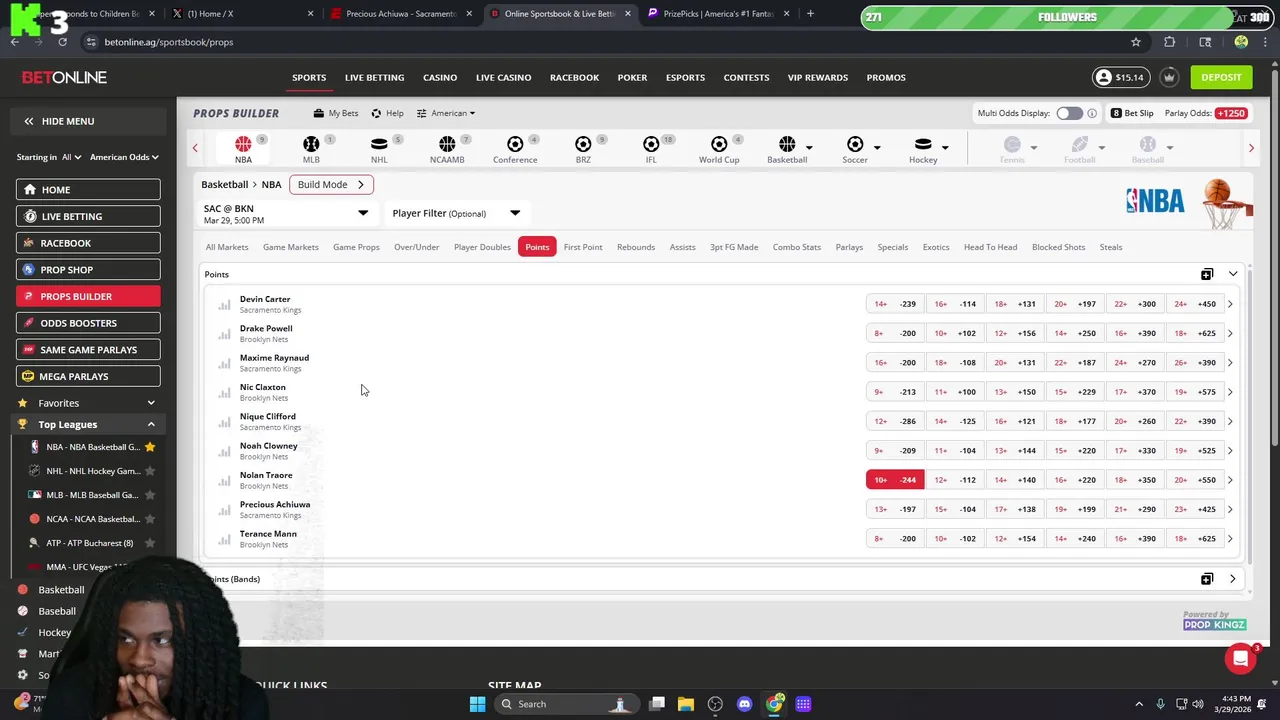Open American odds format dropdown in Props Builder

pyautogui.click(x=446, y=113)
